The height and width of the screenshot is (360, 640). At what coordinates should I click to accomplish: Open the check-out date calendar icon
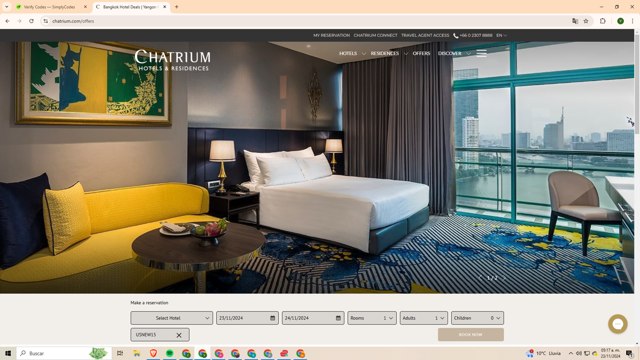pos(338,318)
